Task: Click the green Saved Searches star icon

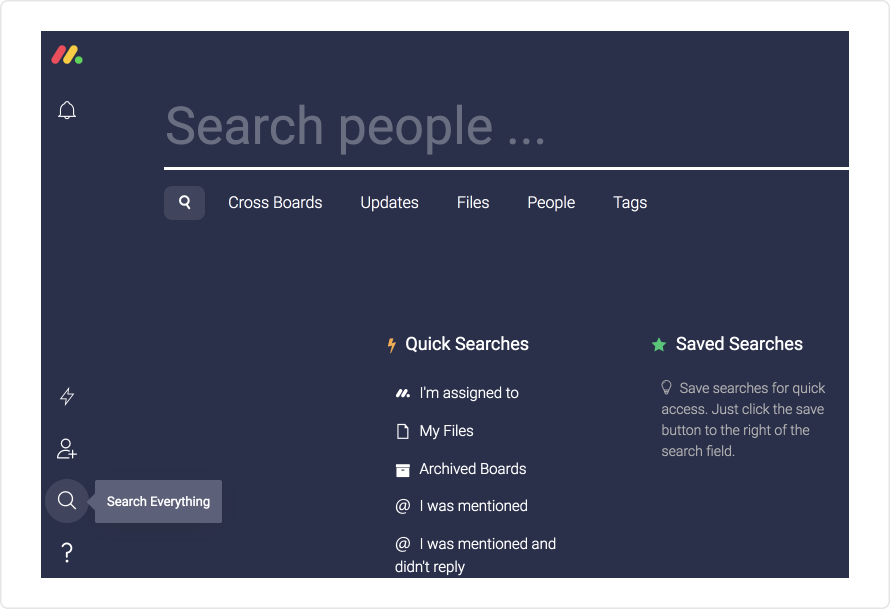Action: coord(659,345)
